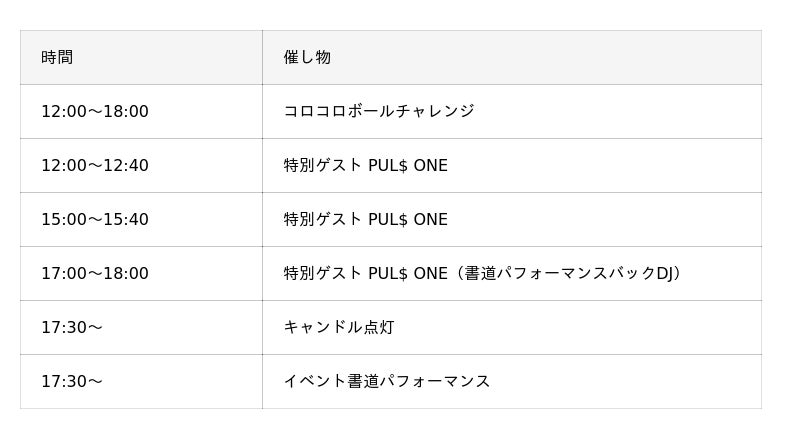Click the 時間 column header
Viewport: 800px width, 439px height.
tap(57, 57)
